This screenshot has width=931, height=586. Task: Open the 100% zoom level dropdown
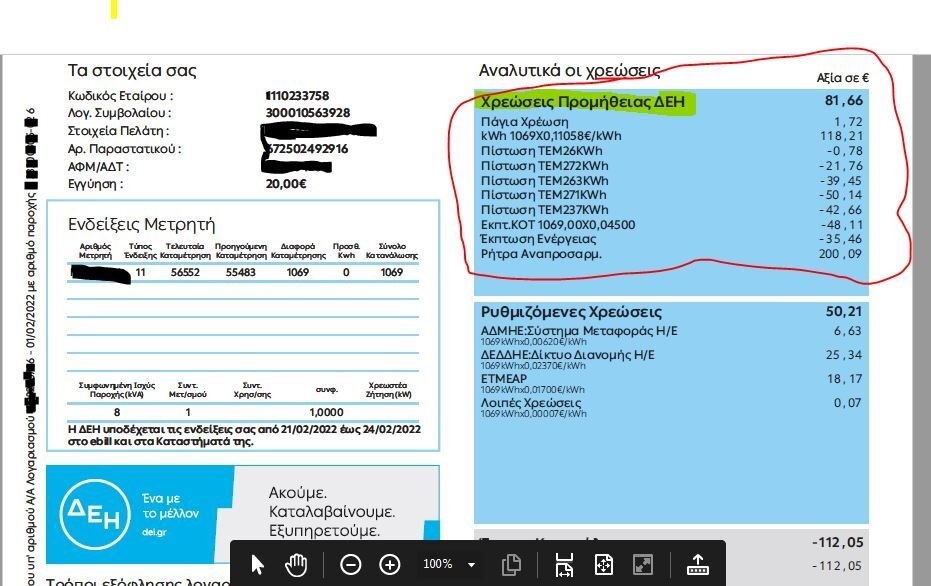[471, 565]
